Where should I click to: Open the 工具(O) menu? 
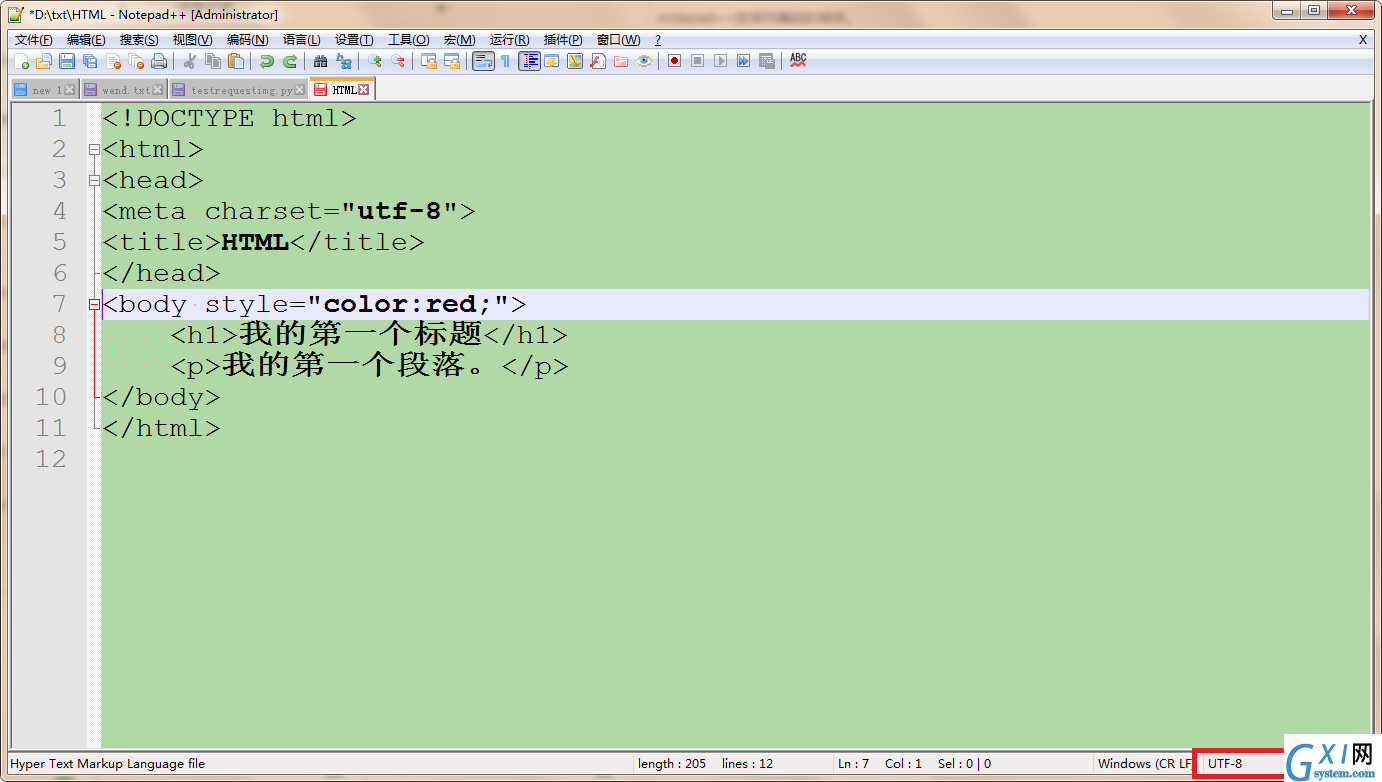click(408, 40)
